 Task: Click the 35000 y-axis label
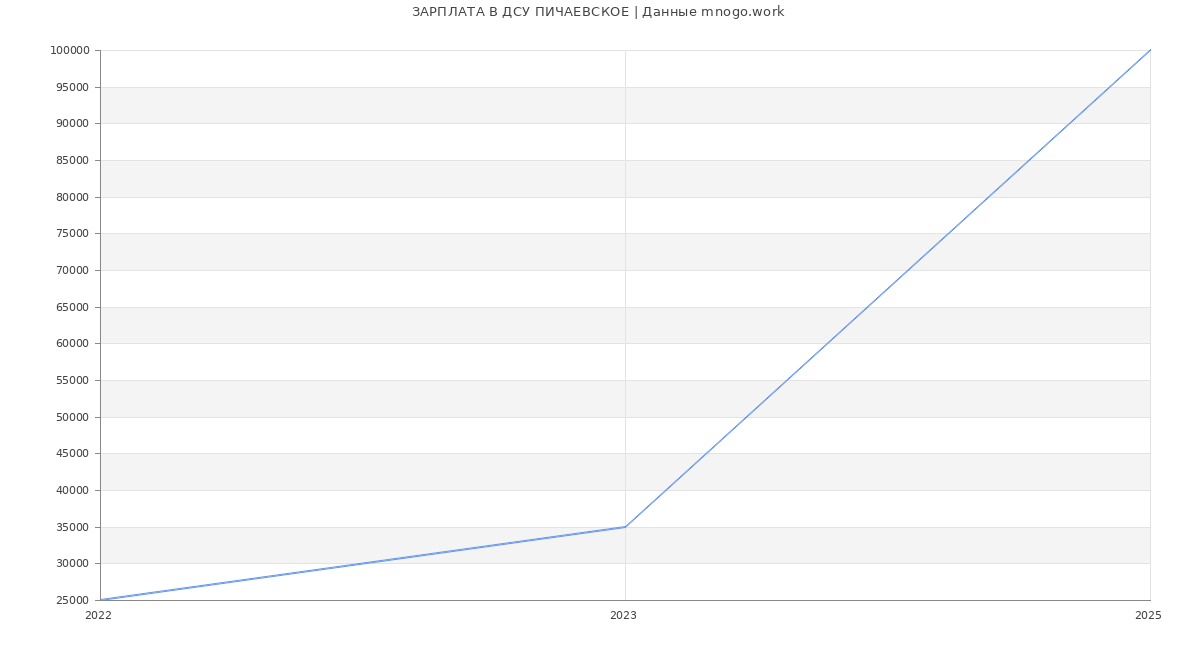pyautogui.click(x=72, y=527)
